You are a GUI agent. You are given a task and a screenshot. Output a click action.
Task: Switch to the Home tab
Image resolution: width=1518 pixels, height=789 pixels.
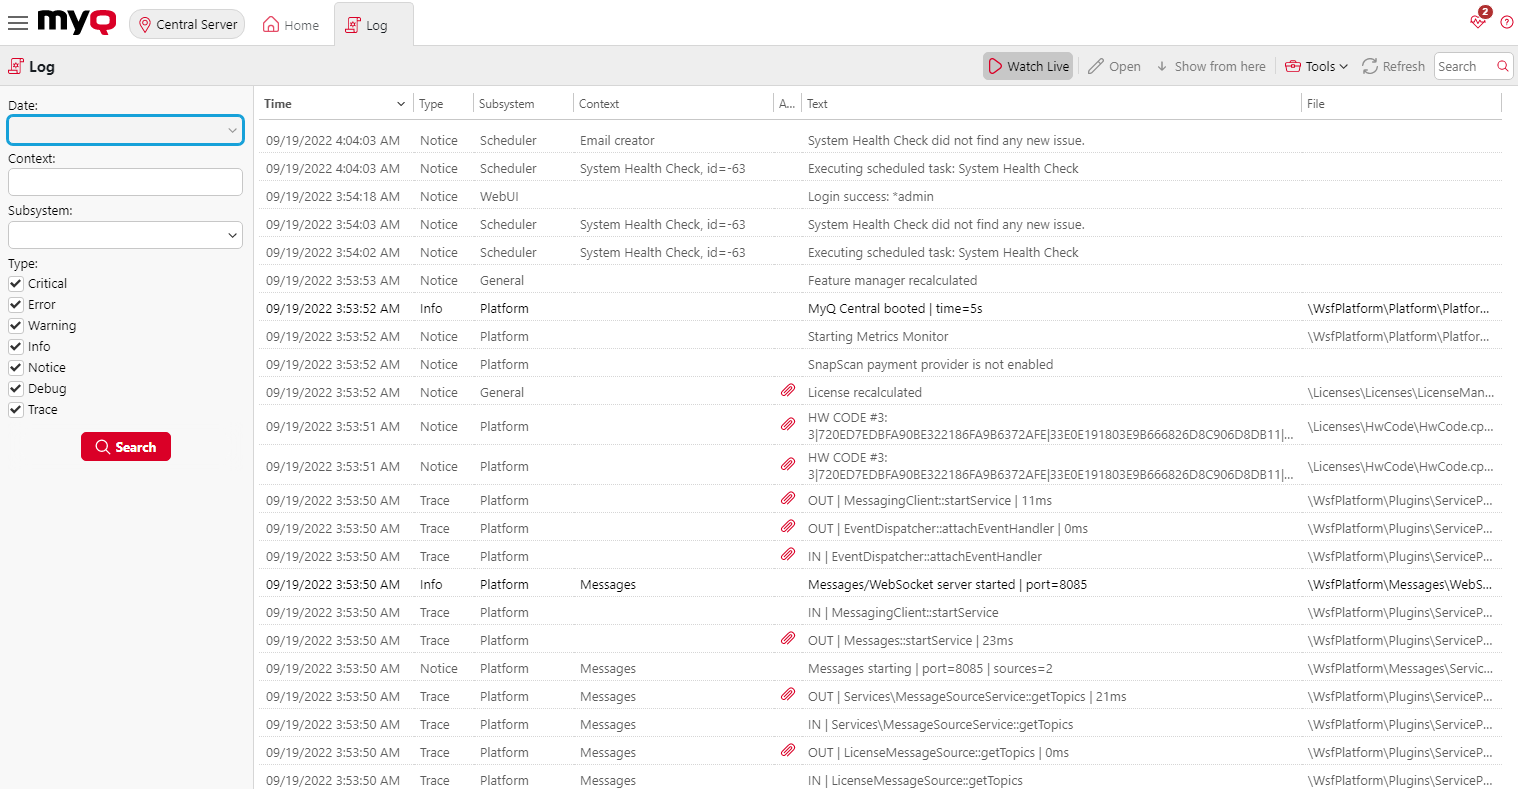coord(290,24)
